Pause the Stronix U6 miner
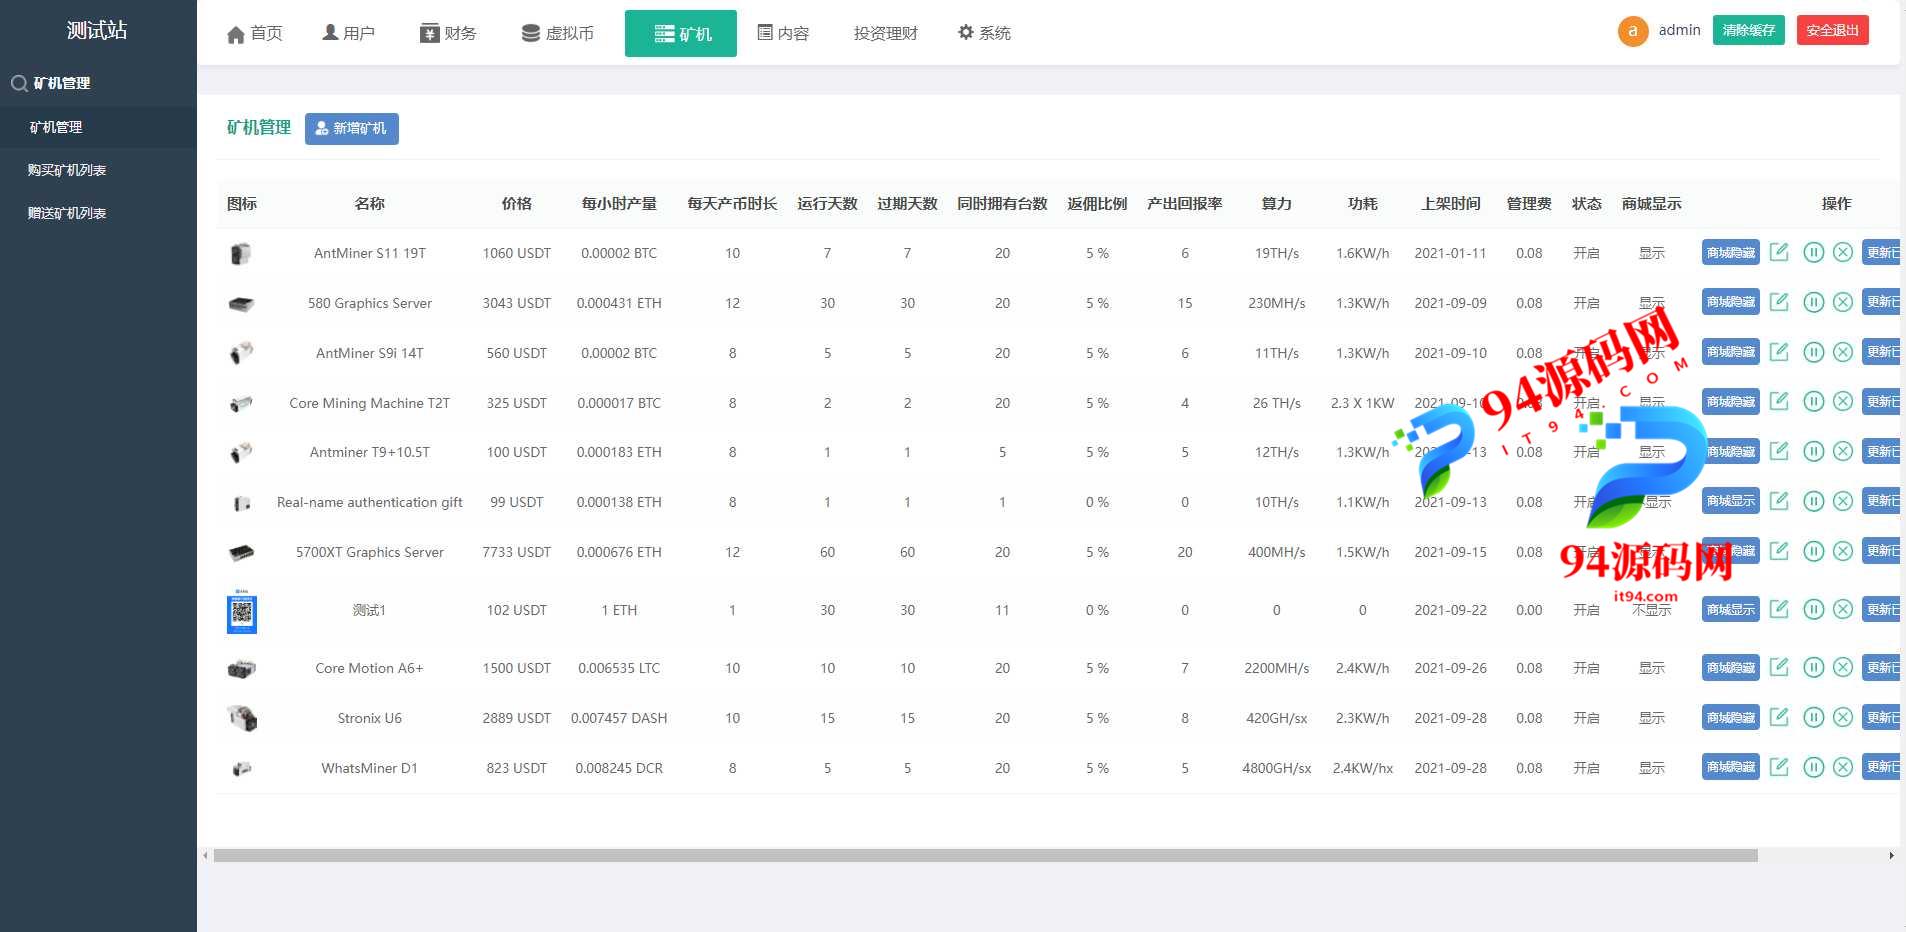This screenshot has width=1906, height=932. point(1813,716)
